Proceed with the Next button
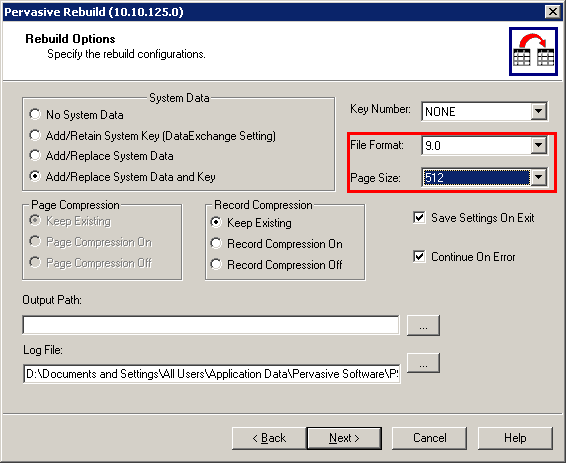 [344, 438]
